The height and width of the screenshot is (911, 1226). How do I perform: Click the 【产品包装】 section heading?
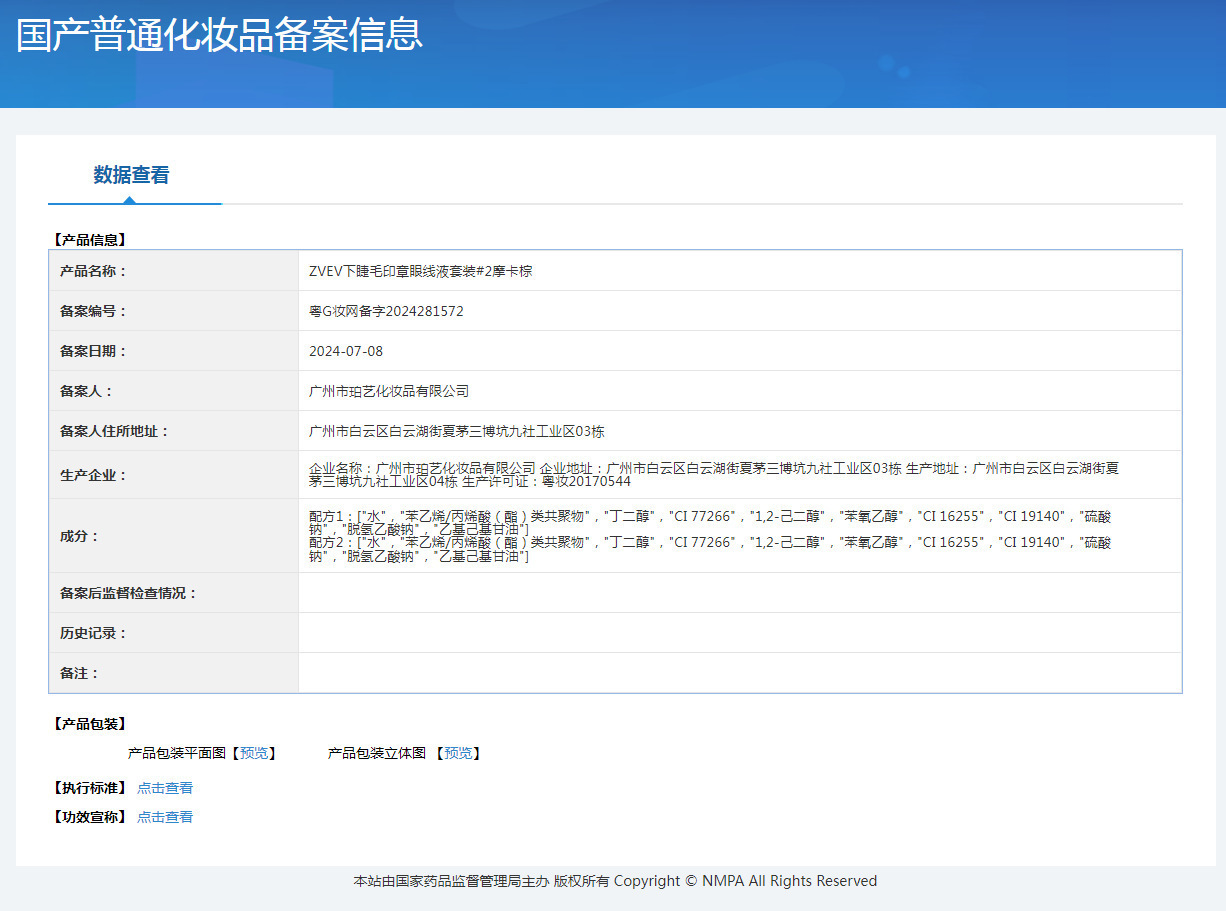coord(89,724)
